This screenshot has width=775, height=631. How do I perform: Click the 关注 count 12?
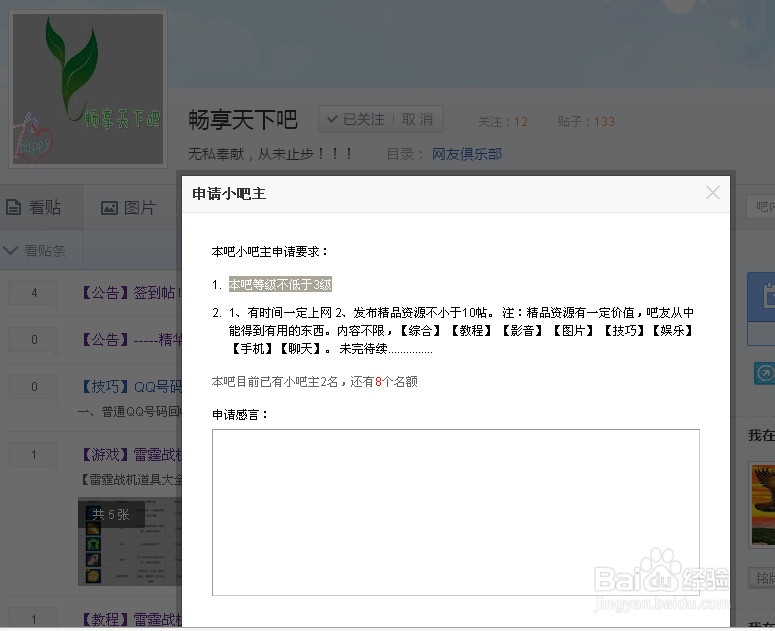pos(520,122)
